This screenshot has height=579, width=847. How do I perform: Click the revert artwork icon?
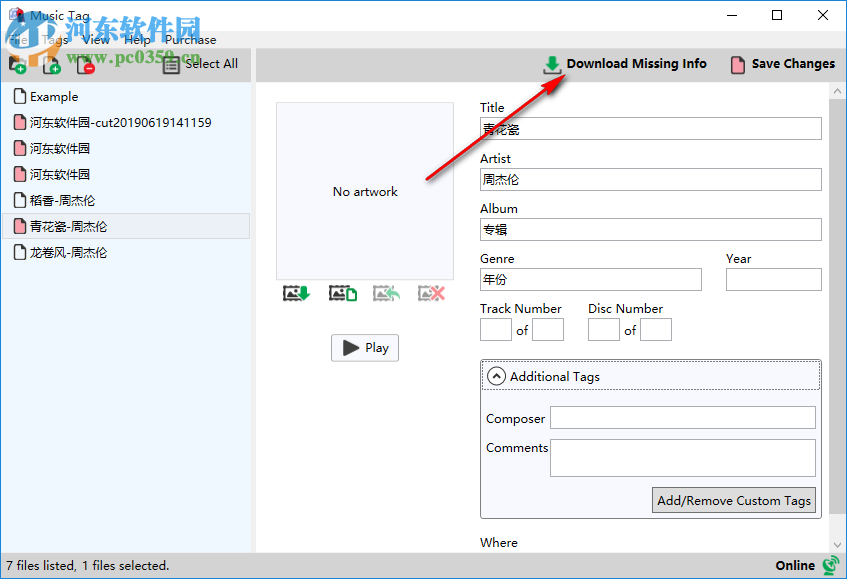pyautogui.click(x=386, y=294)
